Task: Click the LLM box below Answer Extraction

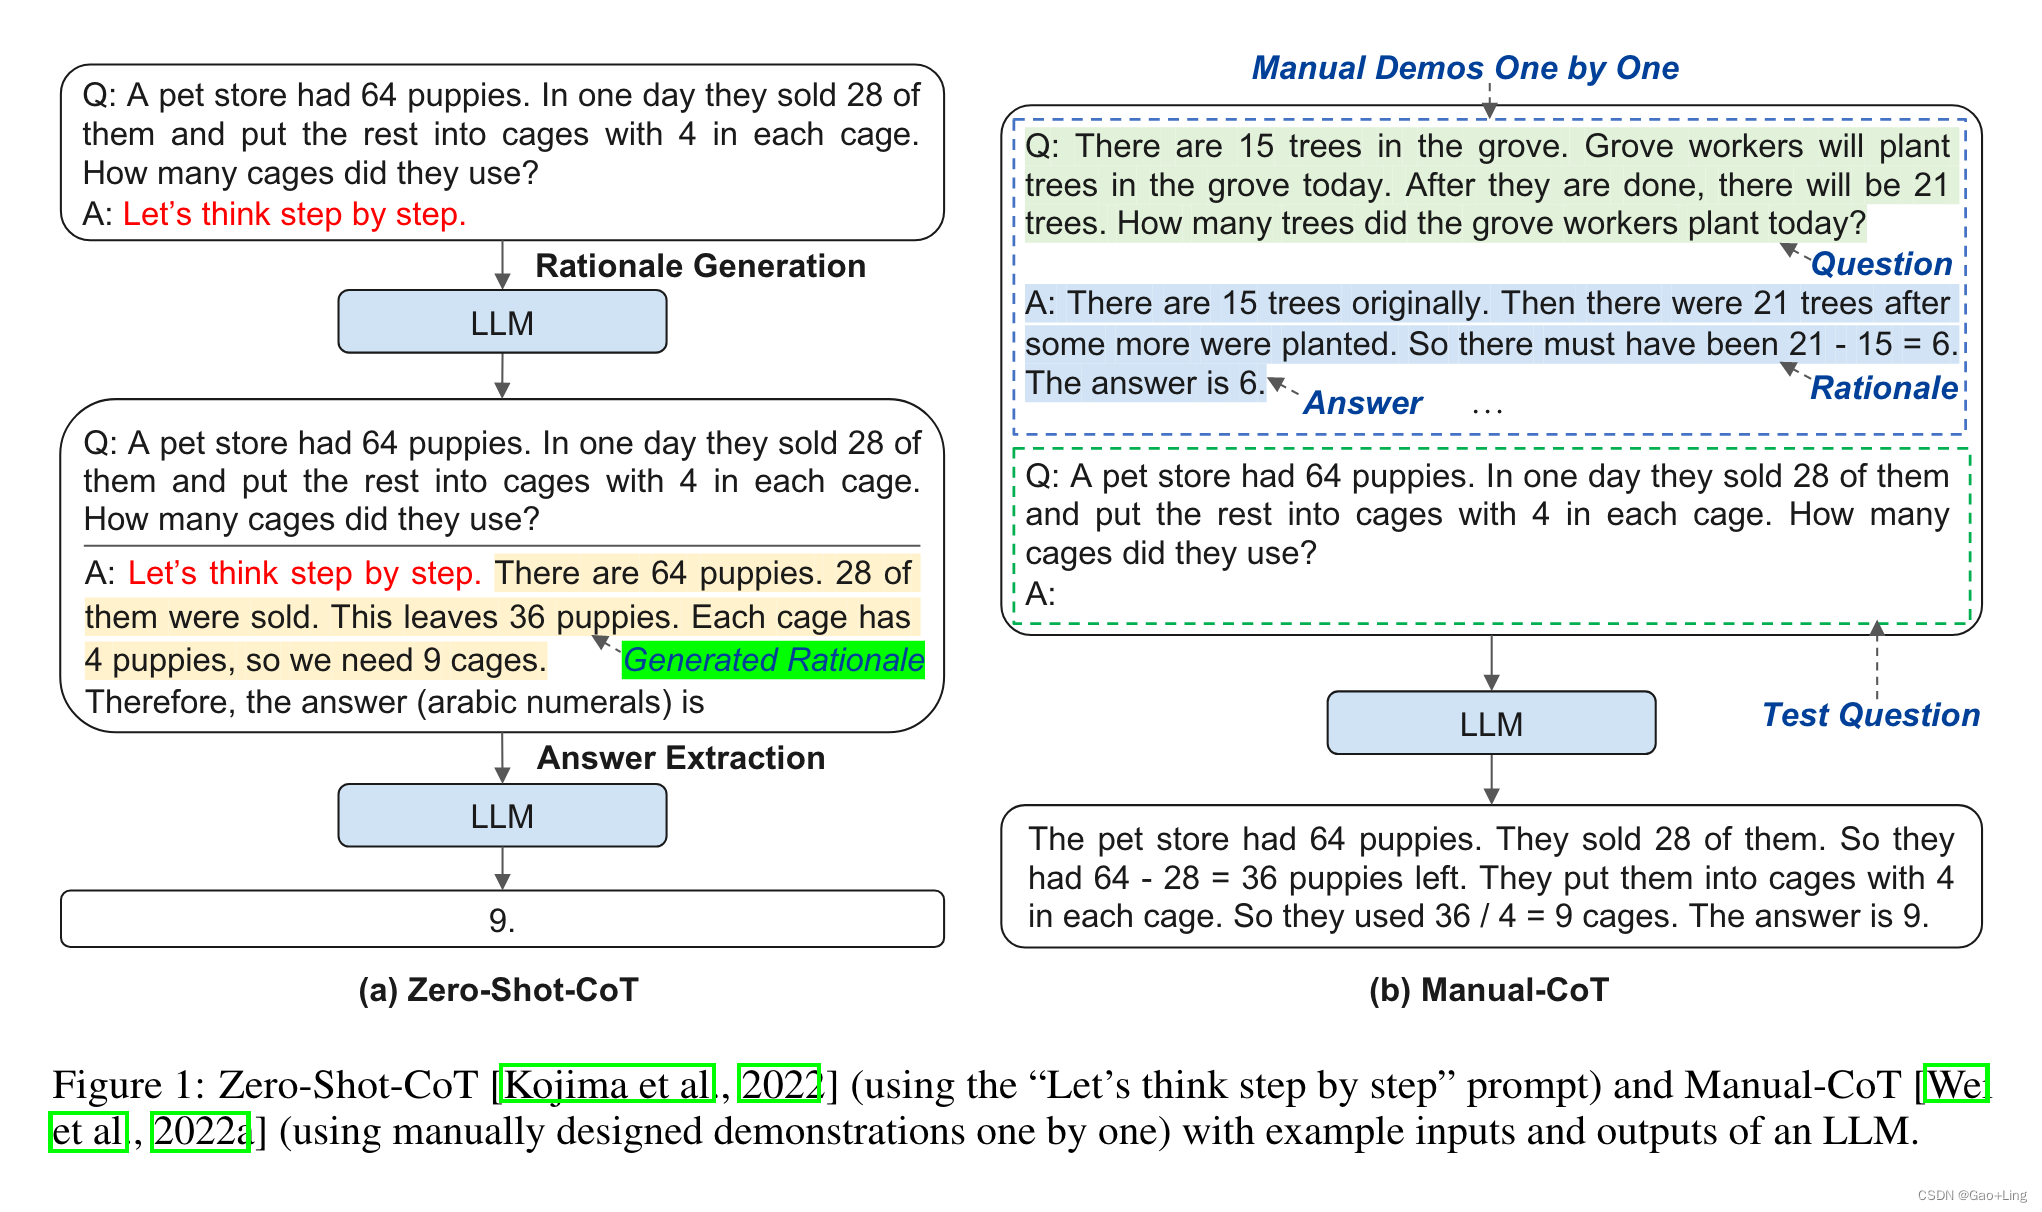Action: tap(502, 816)
